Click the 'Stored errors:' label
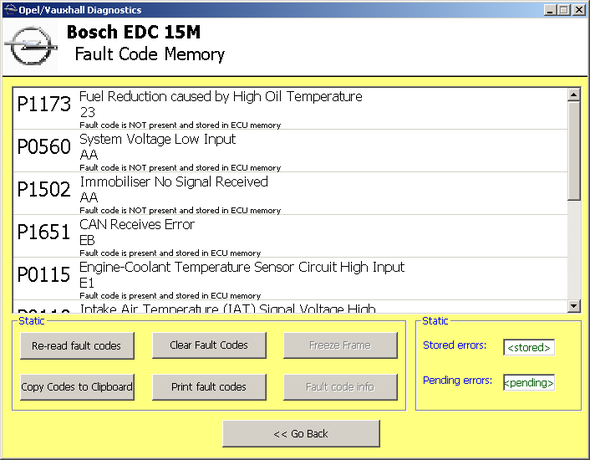The image size is (590, 460). (x=455, y=345)
